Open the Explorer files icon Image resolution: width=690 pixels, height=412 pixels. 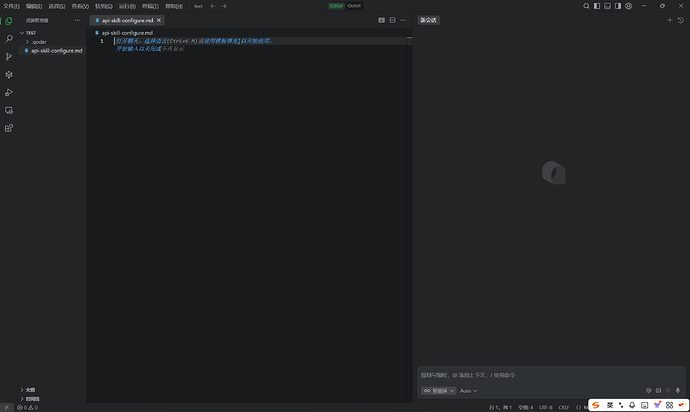pyautogui.click(x=9, y=20)
